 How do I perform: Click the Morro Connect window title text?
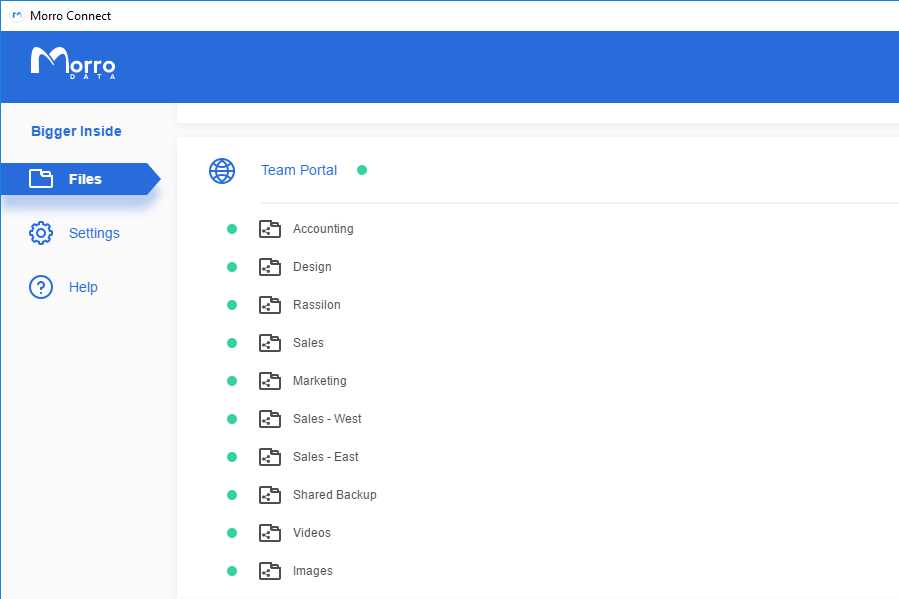point(71,15)
